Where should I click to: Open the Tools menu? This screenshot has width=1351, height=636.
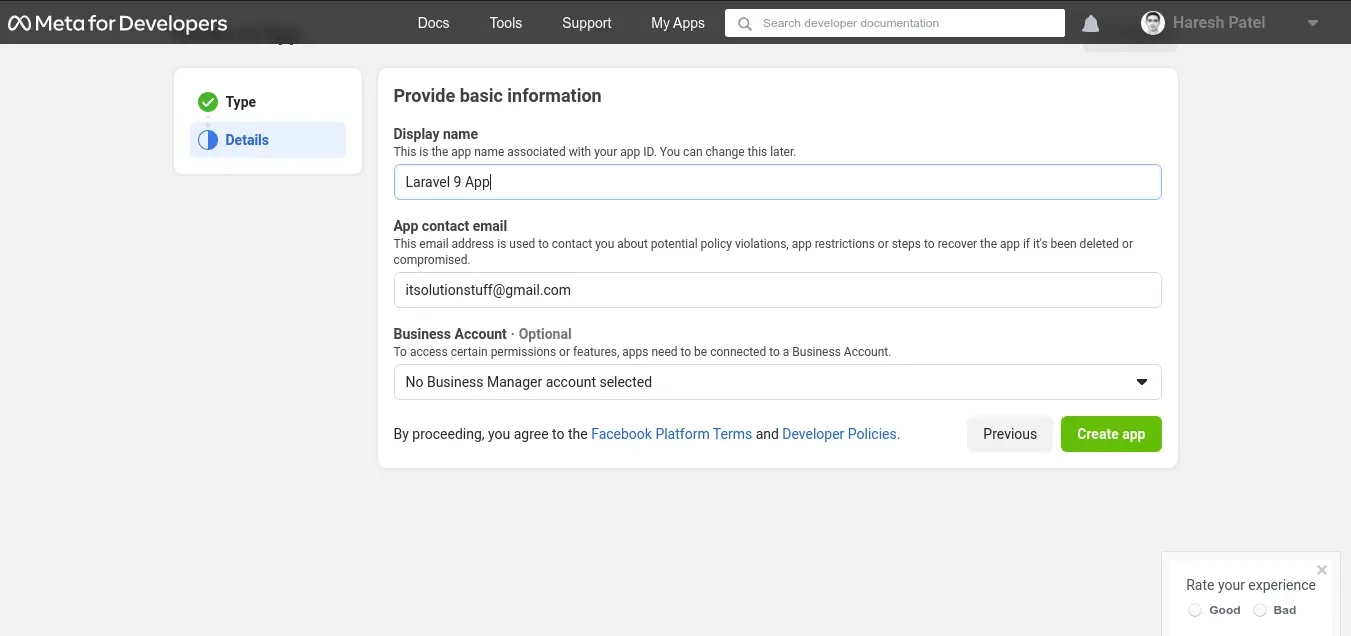coord(506,23)
